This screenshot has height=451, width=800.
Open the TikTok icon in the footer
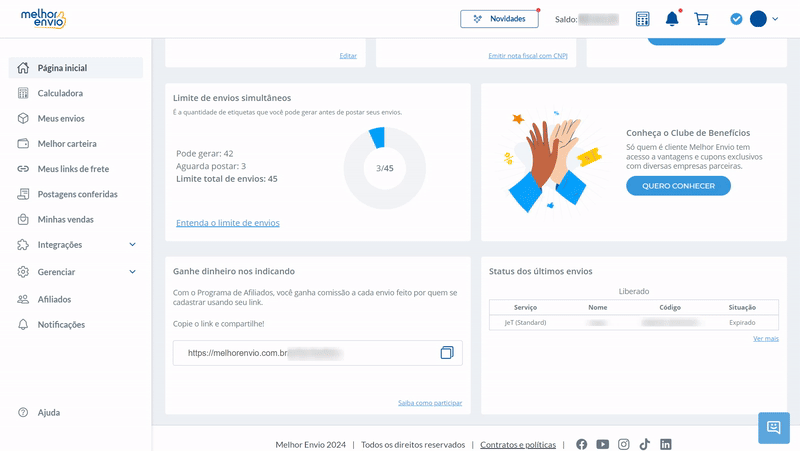pos(644,444)
